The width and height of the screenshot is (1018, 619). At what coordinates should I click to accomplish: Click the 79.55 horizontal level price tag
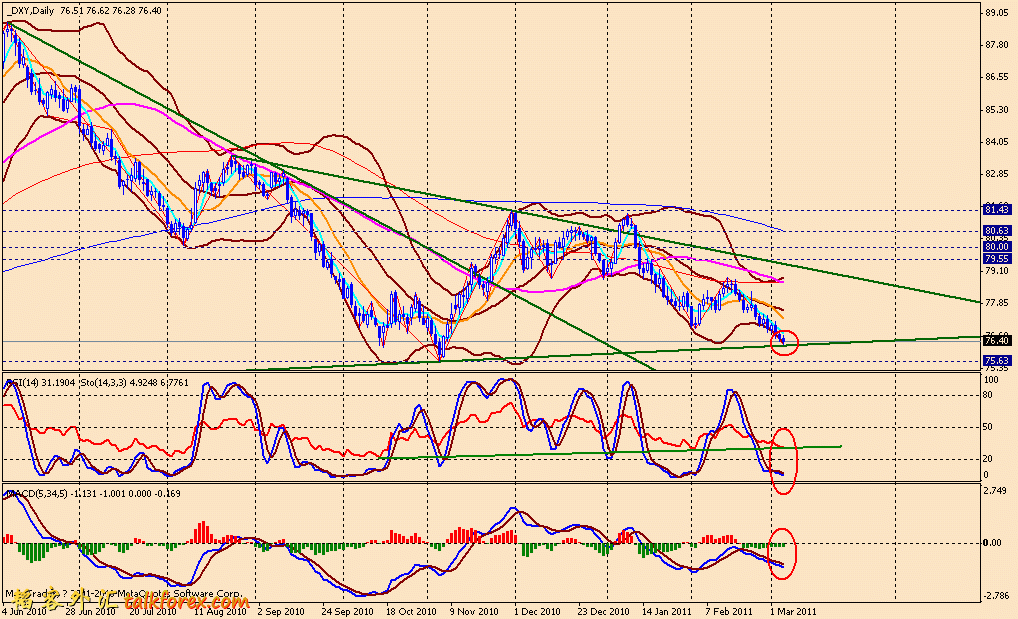coord(997,259)
